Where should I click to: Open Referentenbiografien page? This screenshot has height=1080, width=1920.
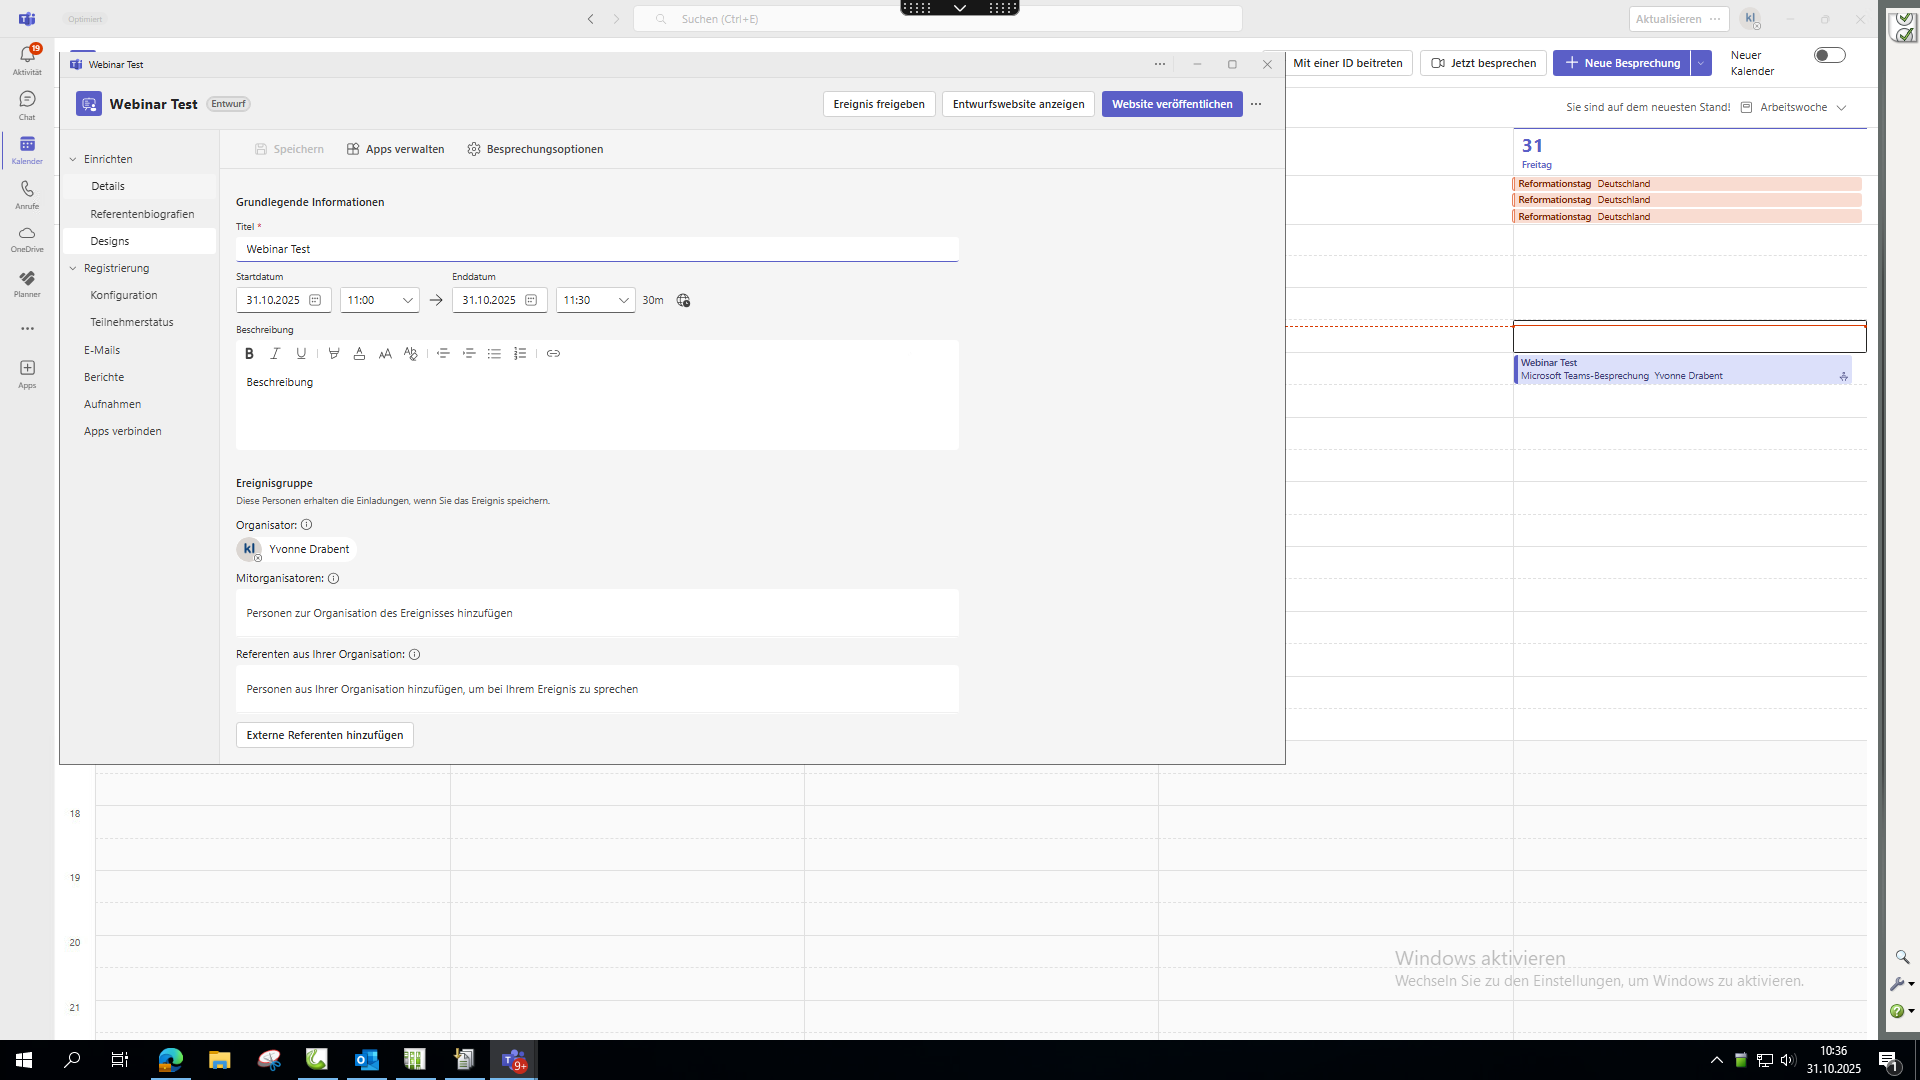click(x=142, y=214)
